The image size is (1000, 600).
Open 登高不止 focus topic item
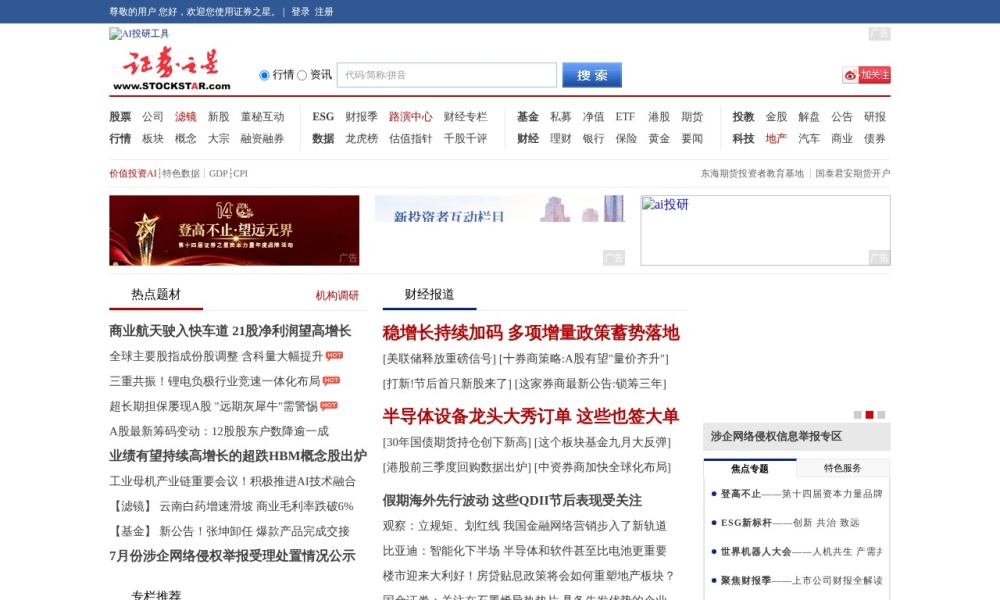801,494
